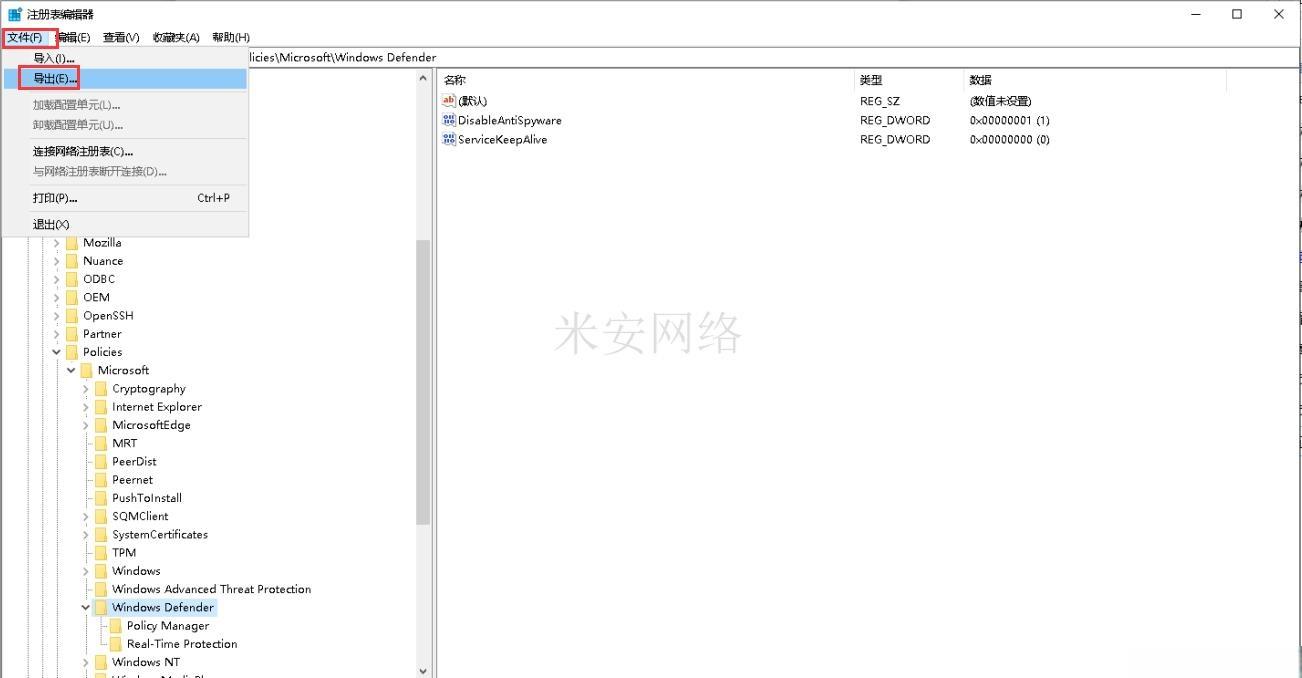The image size is (1302, 678).
Task: Open the 查看(V) menu
Action: (121, 37)
